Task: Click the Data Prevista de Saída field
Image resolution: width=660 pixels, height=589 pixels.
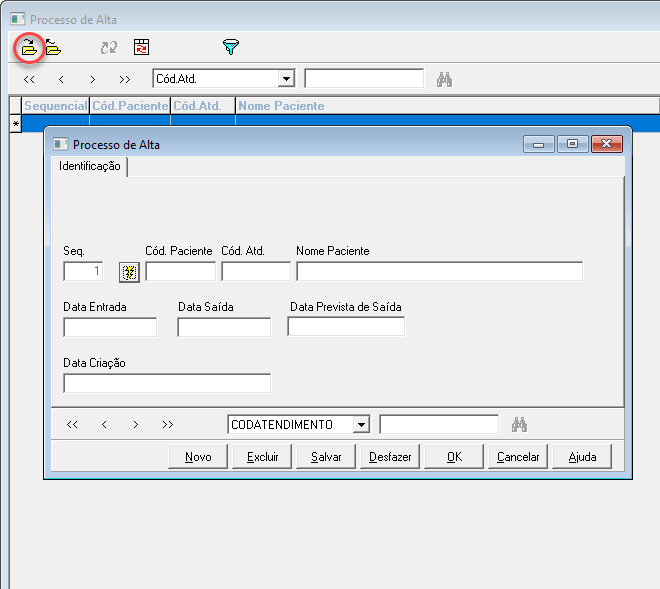Action: pos(346,326)
